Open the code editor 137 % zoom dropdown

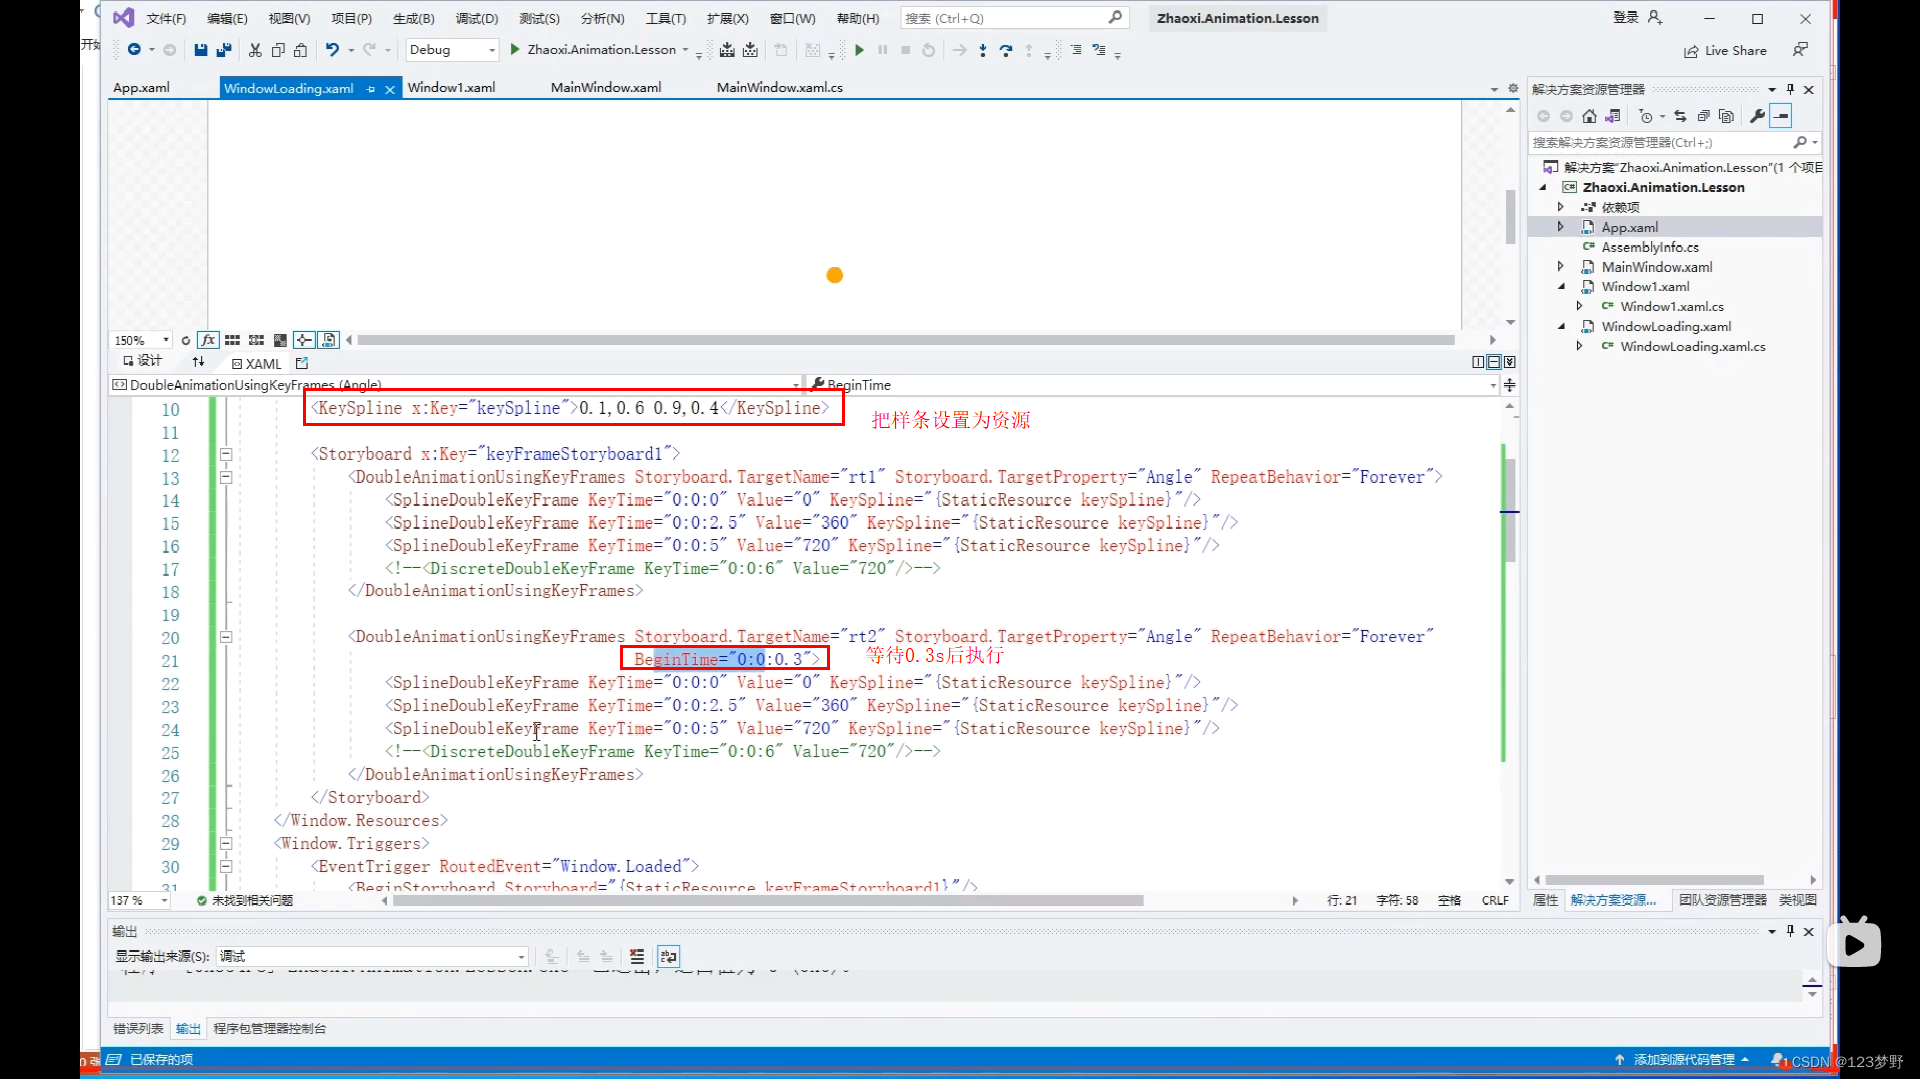[139, 901]
